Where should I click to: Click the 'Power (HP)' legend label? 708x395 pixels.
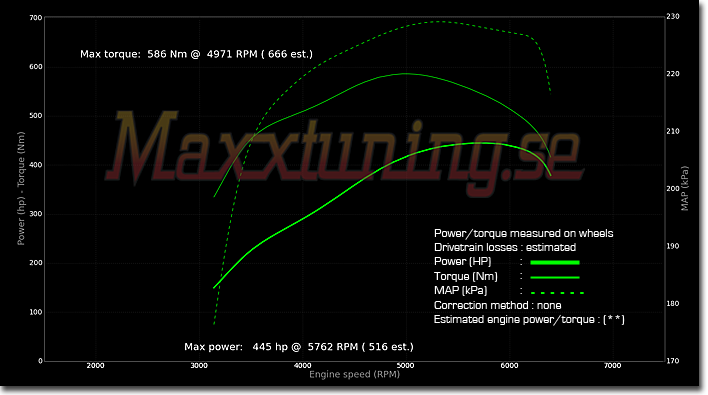(462, 261)
